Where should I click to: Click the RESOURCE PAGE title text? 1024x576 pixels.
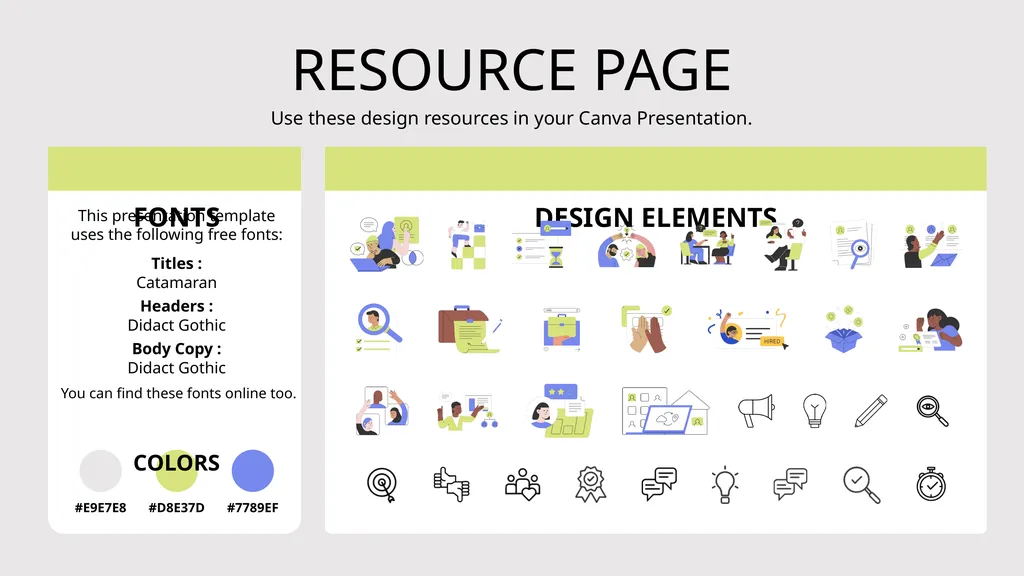(511, 70)
